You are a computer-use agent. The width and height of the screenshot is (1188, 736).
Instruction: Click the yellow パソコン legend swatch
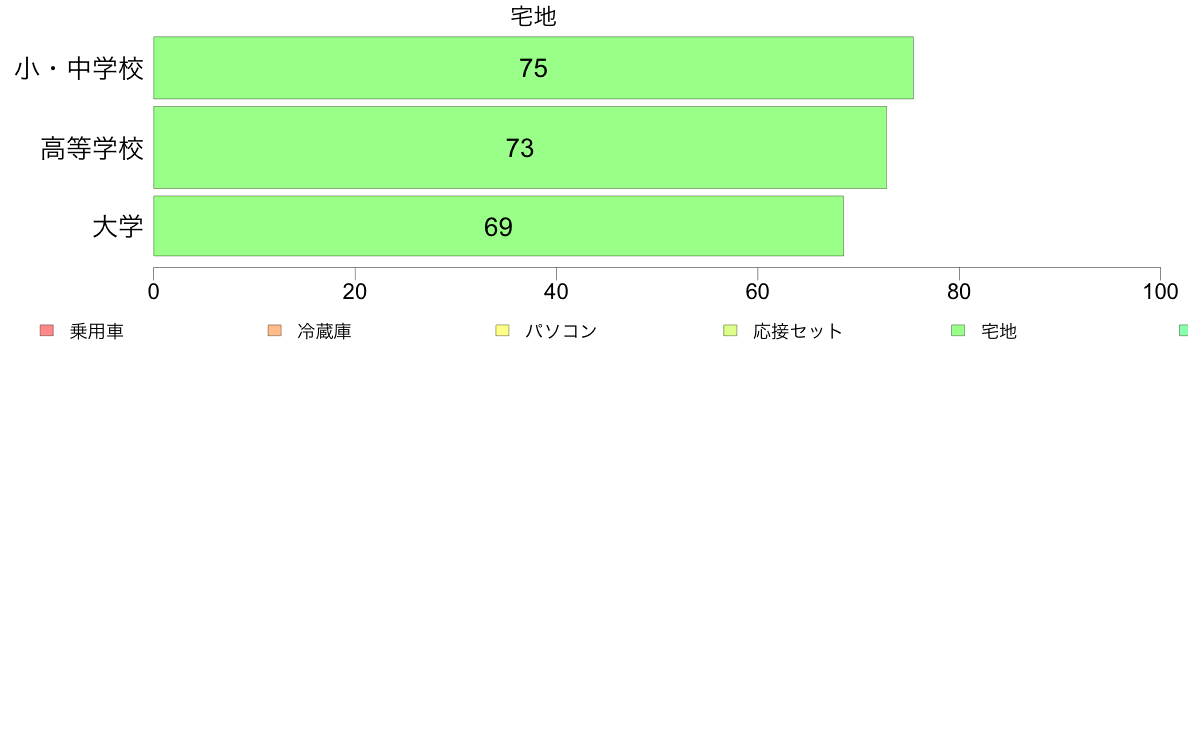(x=502, y=330)
